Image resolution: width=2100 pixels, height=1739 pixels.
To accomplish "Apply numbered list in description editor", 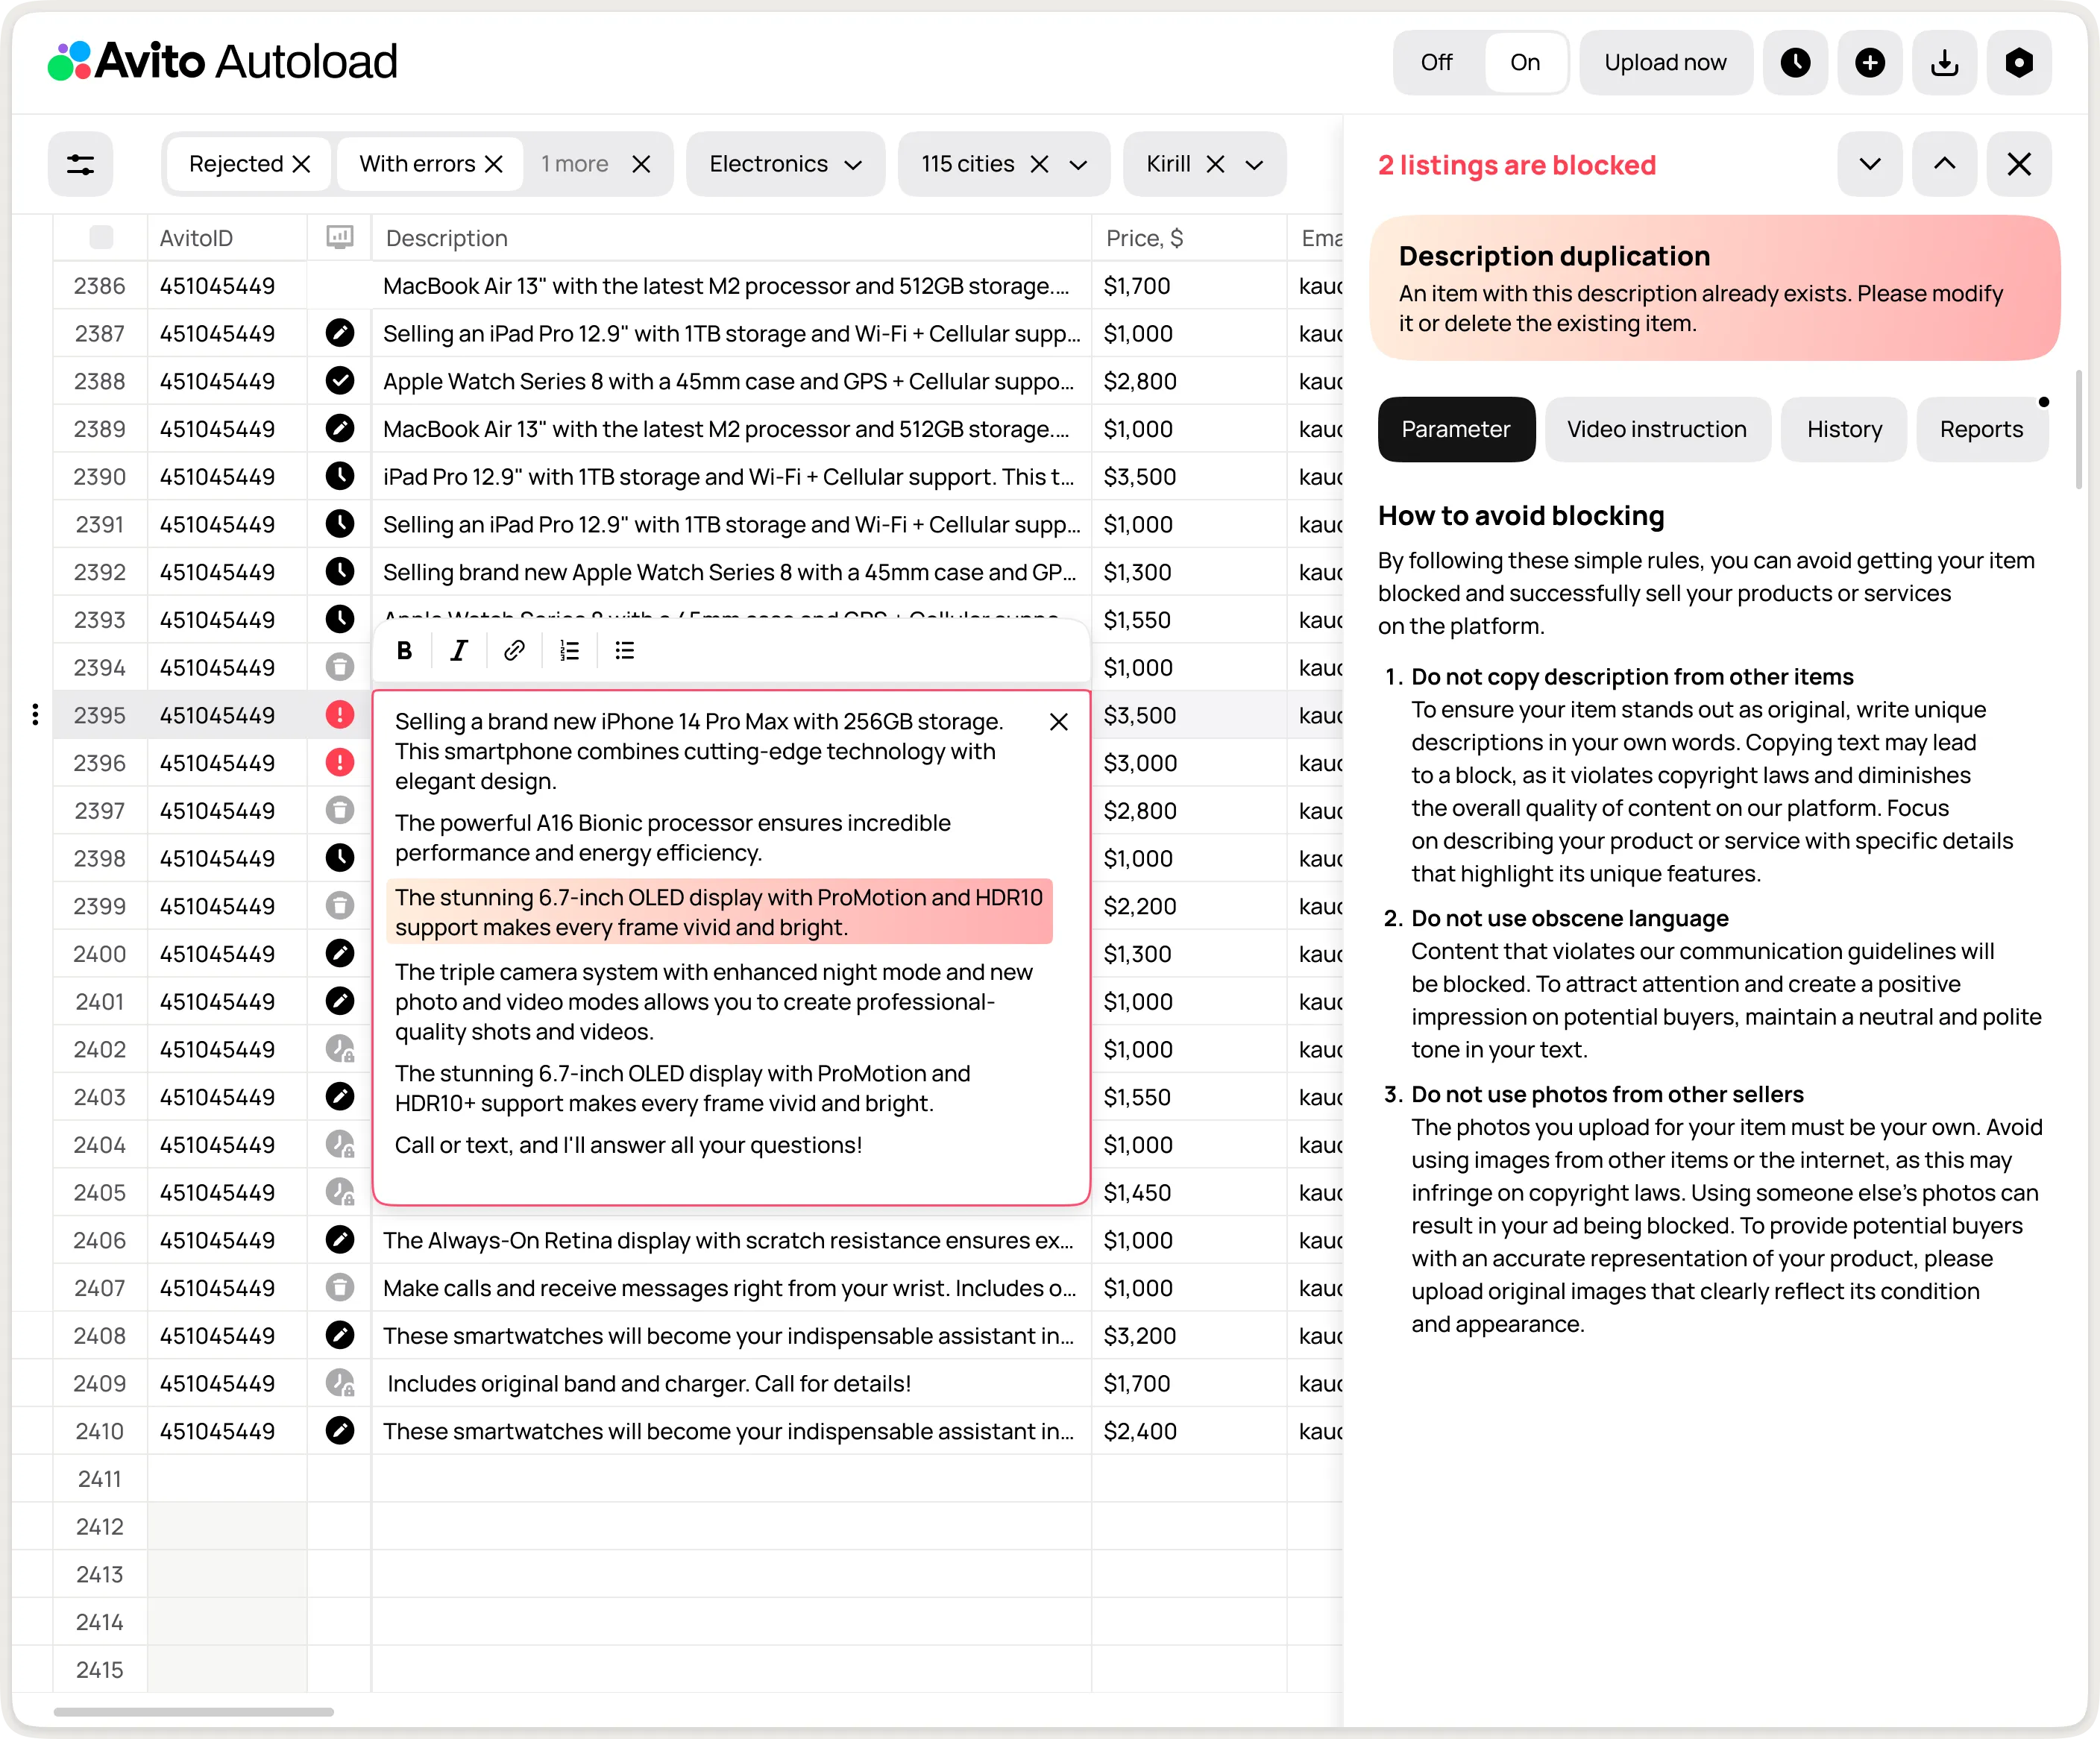I will [x=569, y=651].
